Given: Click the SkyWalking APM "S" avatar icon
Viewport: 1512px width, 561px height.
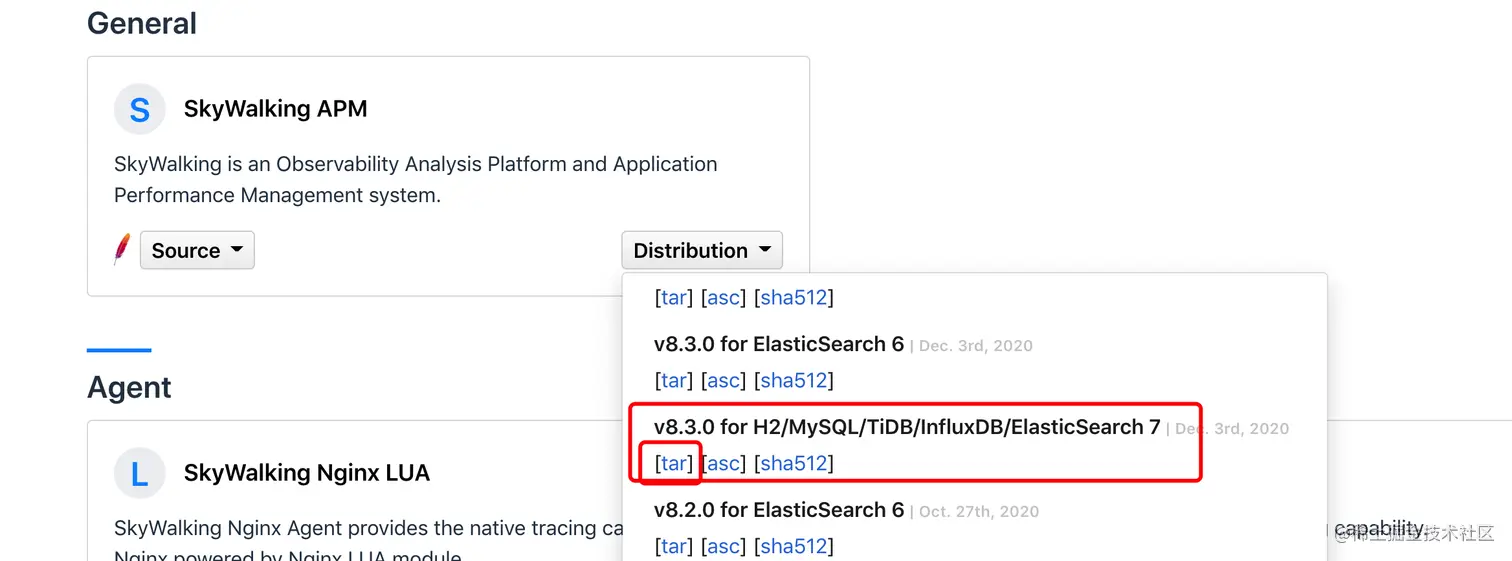Looking at the screenshot, I should point(139,109).
